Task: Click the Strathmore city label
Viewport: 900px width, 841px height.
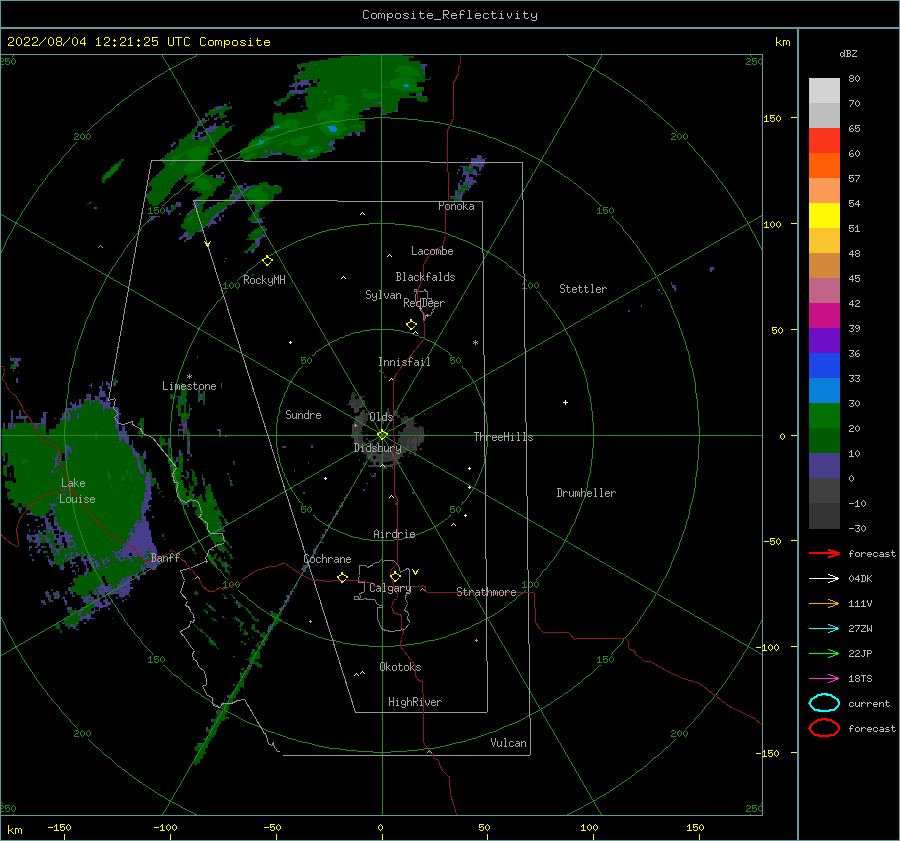Action: (486, 592)
